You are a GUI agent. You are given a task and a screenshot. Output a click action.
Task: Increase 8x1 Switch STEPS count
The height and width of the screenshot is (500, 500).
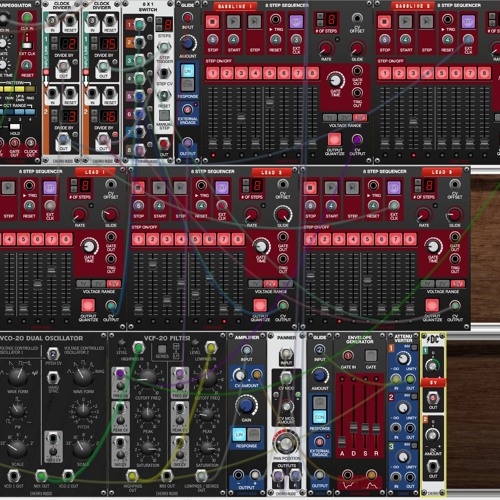pyautogui.click(x=159, y=21)
